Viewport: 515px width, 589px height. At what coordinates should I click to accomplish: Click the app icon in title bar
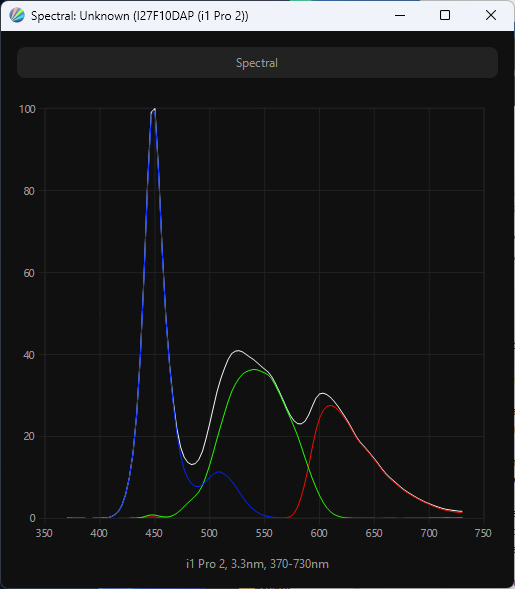(17, 16)
